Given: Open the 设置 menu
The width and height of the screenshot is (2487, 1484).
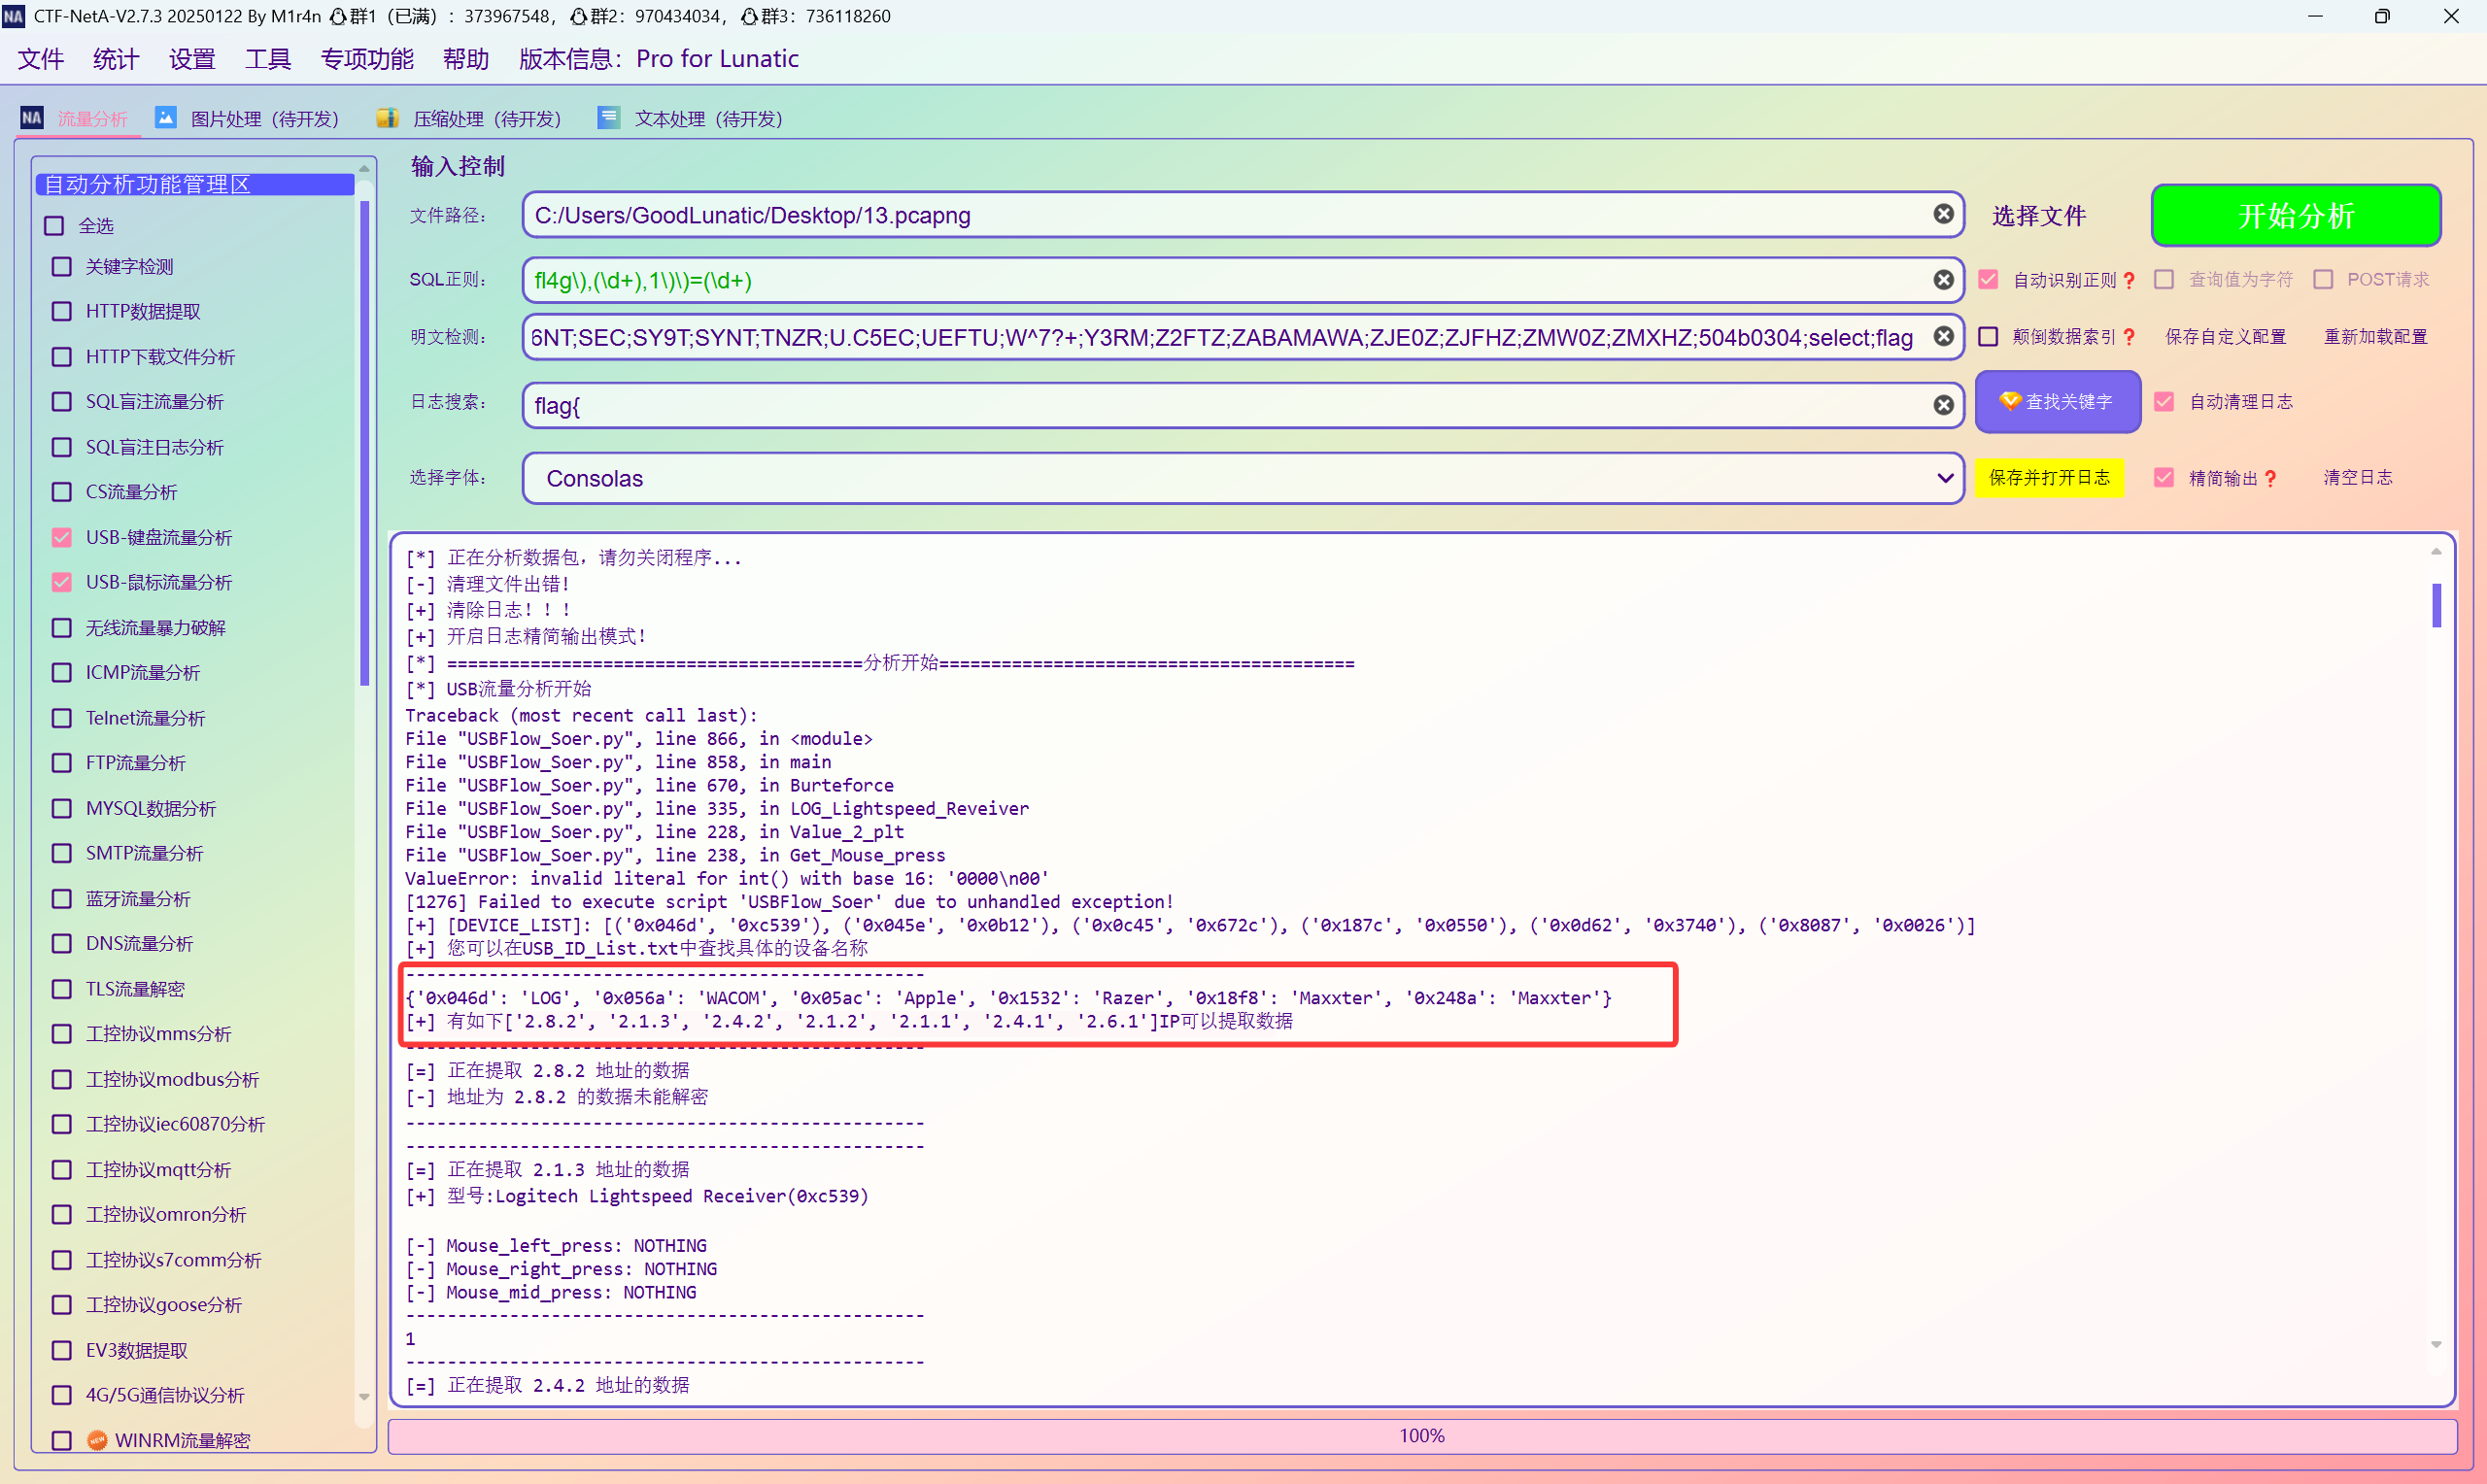Looking at the screenshot, I should [x=192, y=59].
